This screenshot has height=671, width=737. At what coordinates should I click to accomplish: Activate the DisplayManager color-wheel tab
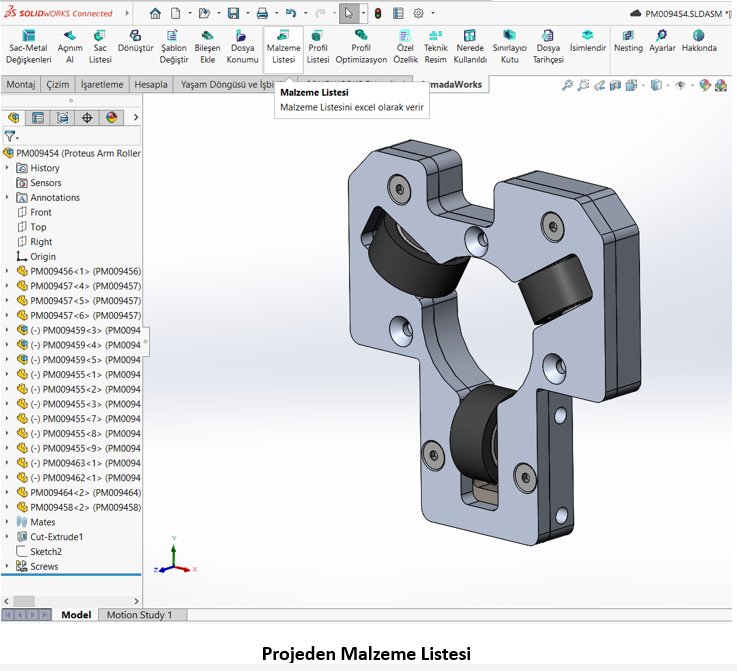[x=111, y=117]
